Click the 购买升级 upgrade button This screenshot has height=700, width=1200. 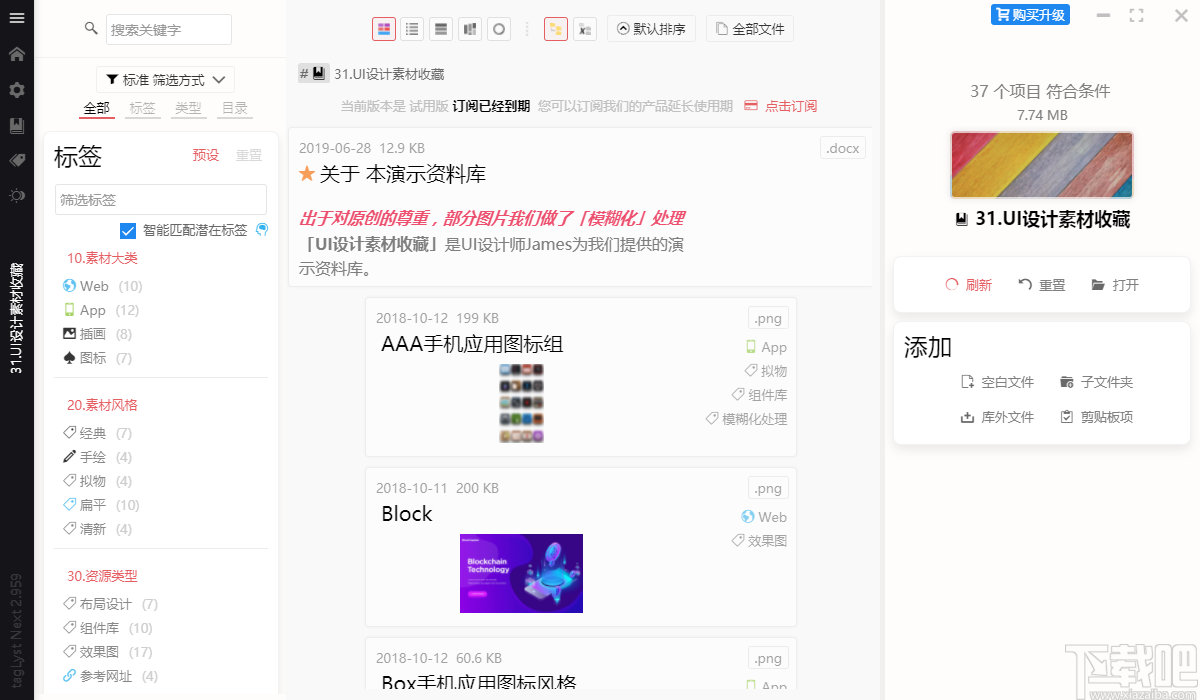pyautogui.click(x=1029, y=14)
